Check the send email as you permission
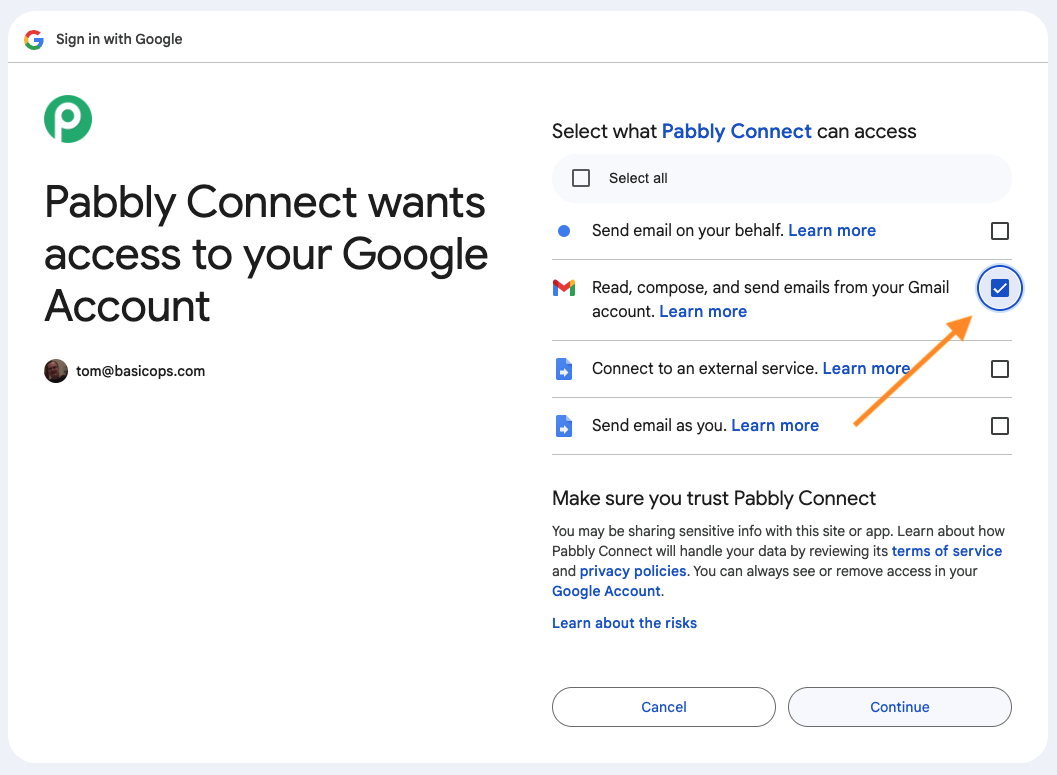Screen dimensions: 1057x775 [x=999, y=425]
